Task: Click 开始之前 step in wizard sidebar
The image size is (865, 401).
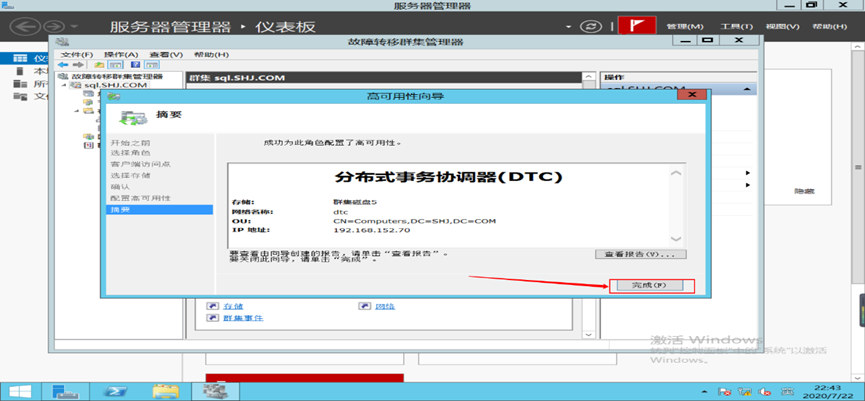Action: click(x=130, y=142)
